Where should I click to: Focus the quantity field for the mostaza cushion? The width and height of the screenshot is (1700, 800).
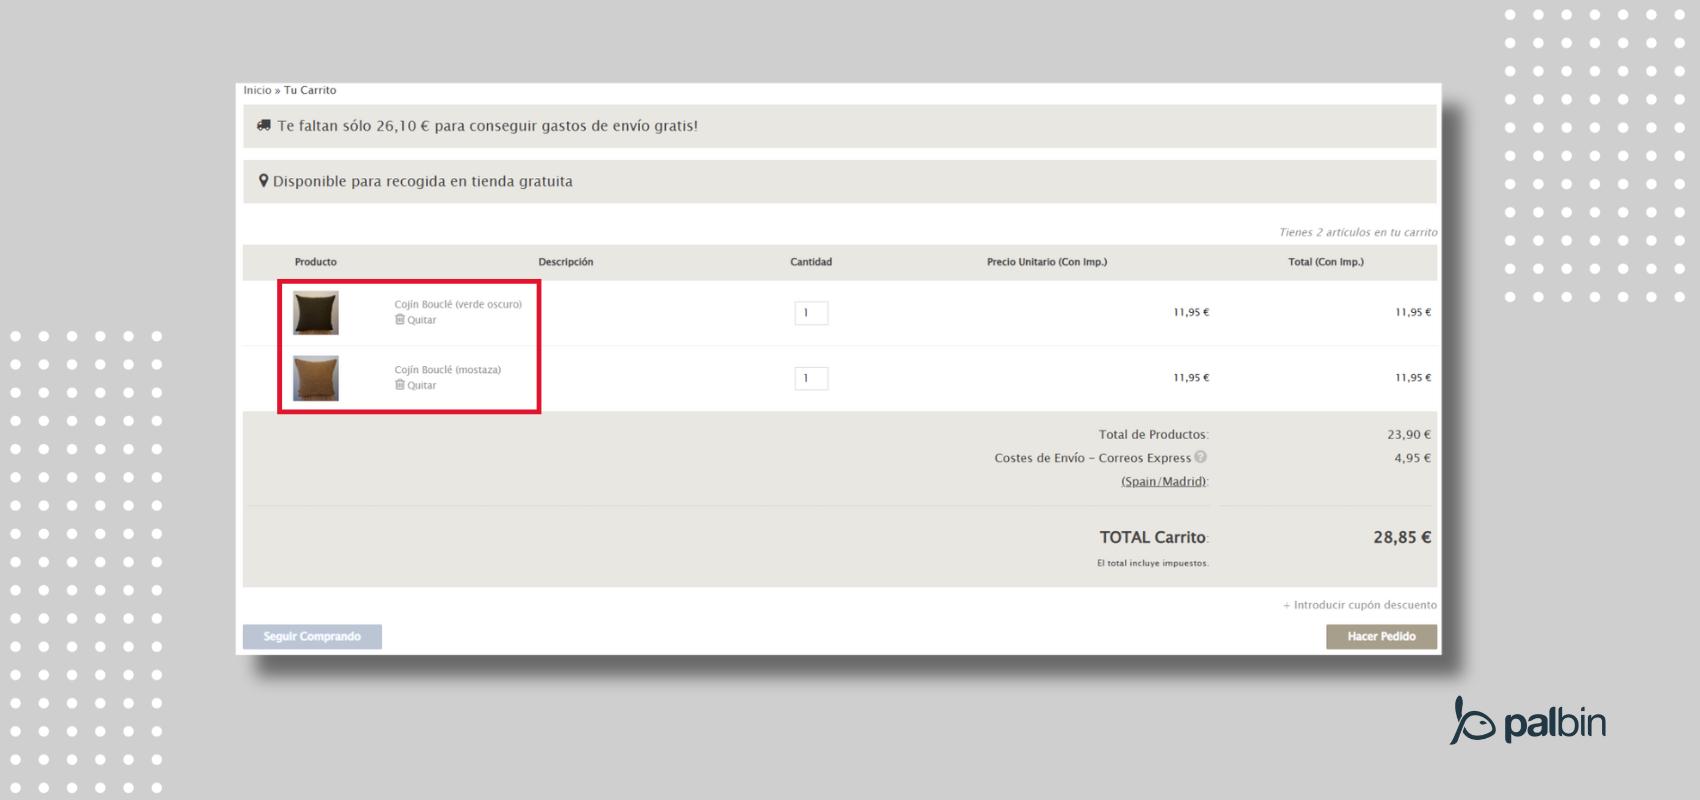pyautogui.click(x=811, y=378)
